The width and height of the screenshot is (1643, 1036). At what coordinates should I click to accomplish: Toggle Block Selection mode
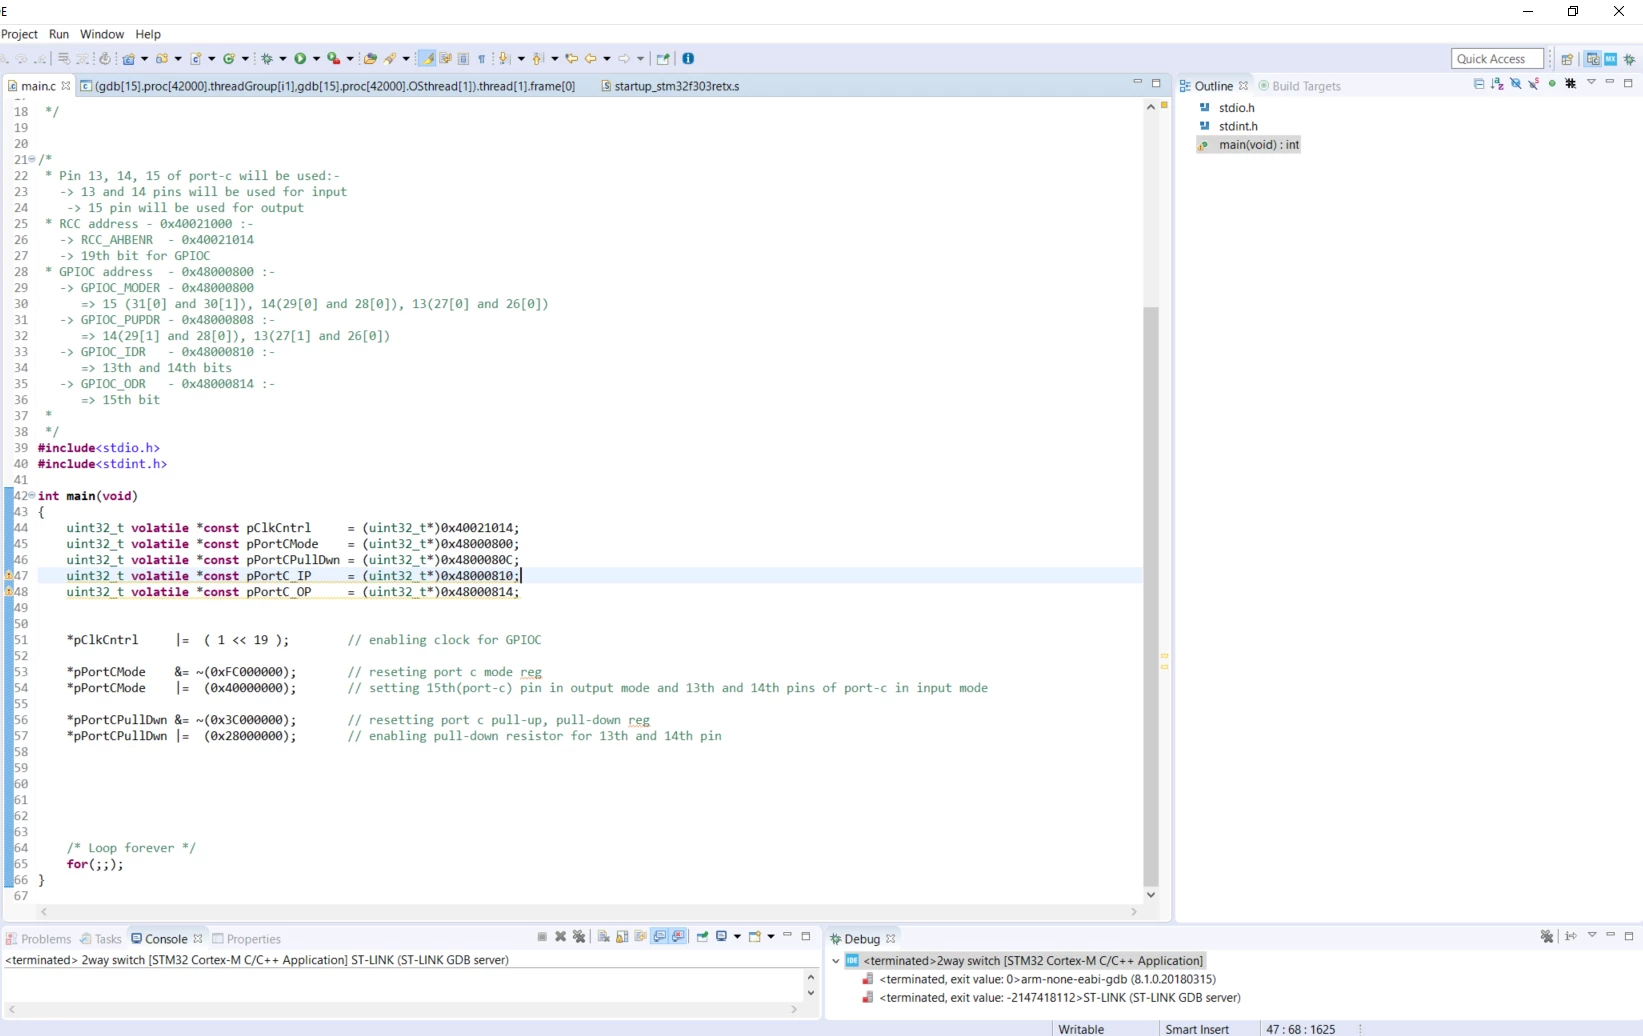pos(463,59)
